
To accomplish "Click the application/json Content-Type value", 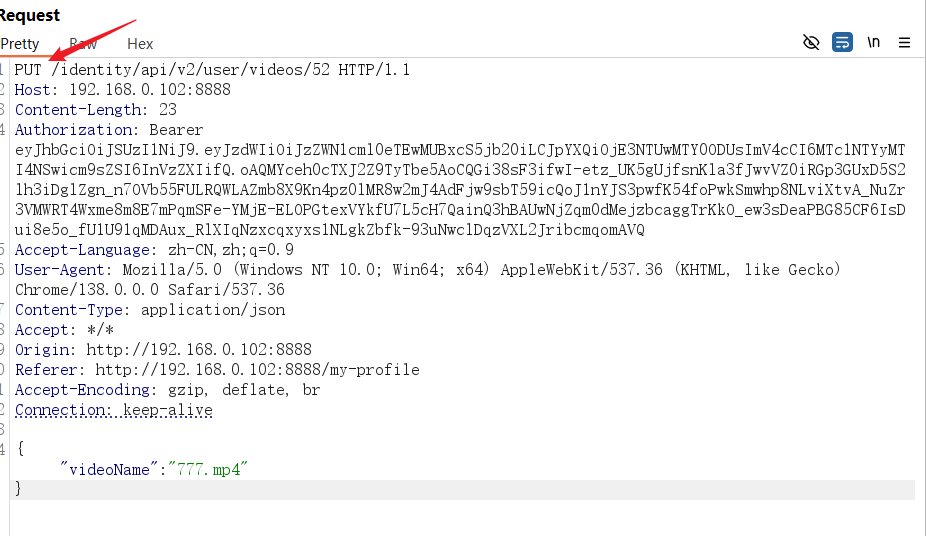I will pyautogui.click(x=213, y=310).
